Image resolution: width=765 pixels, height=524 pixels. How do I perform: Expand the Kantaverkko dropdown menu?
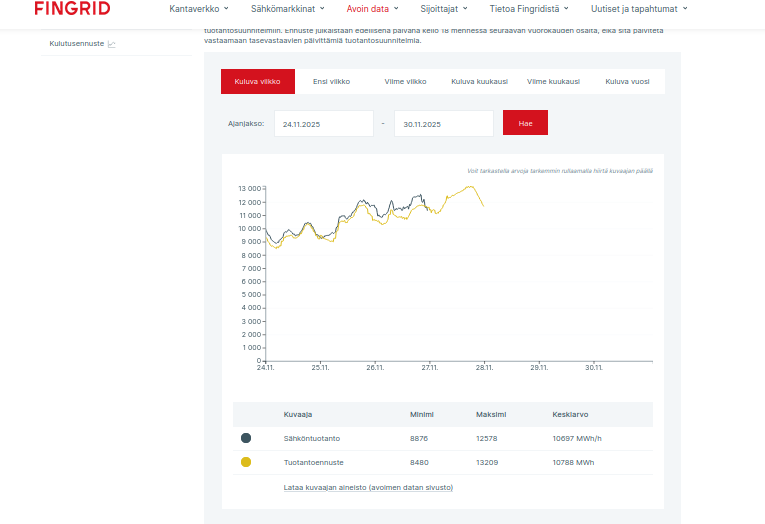[199, 9]
